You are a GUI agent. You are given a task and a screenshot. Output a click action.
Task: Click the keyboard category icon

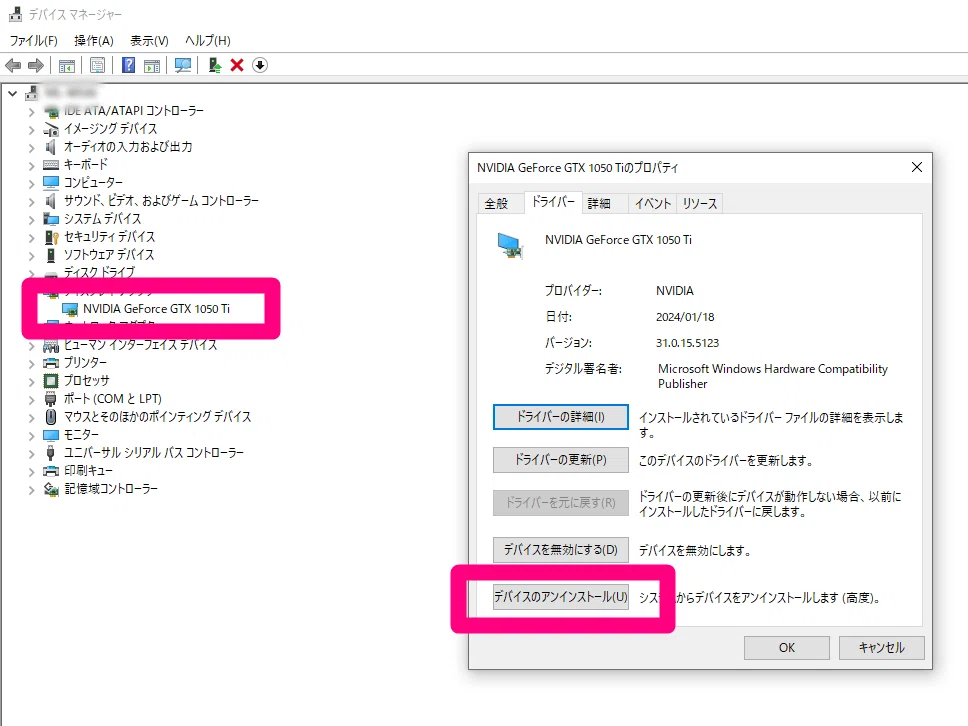pos(51,165)
